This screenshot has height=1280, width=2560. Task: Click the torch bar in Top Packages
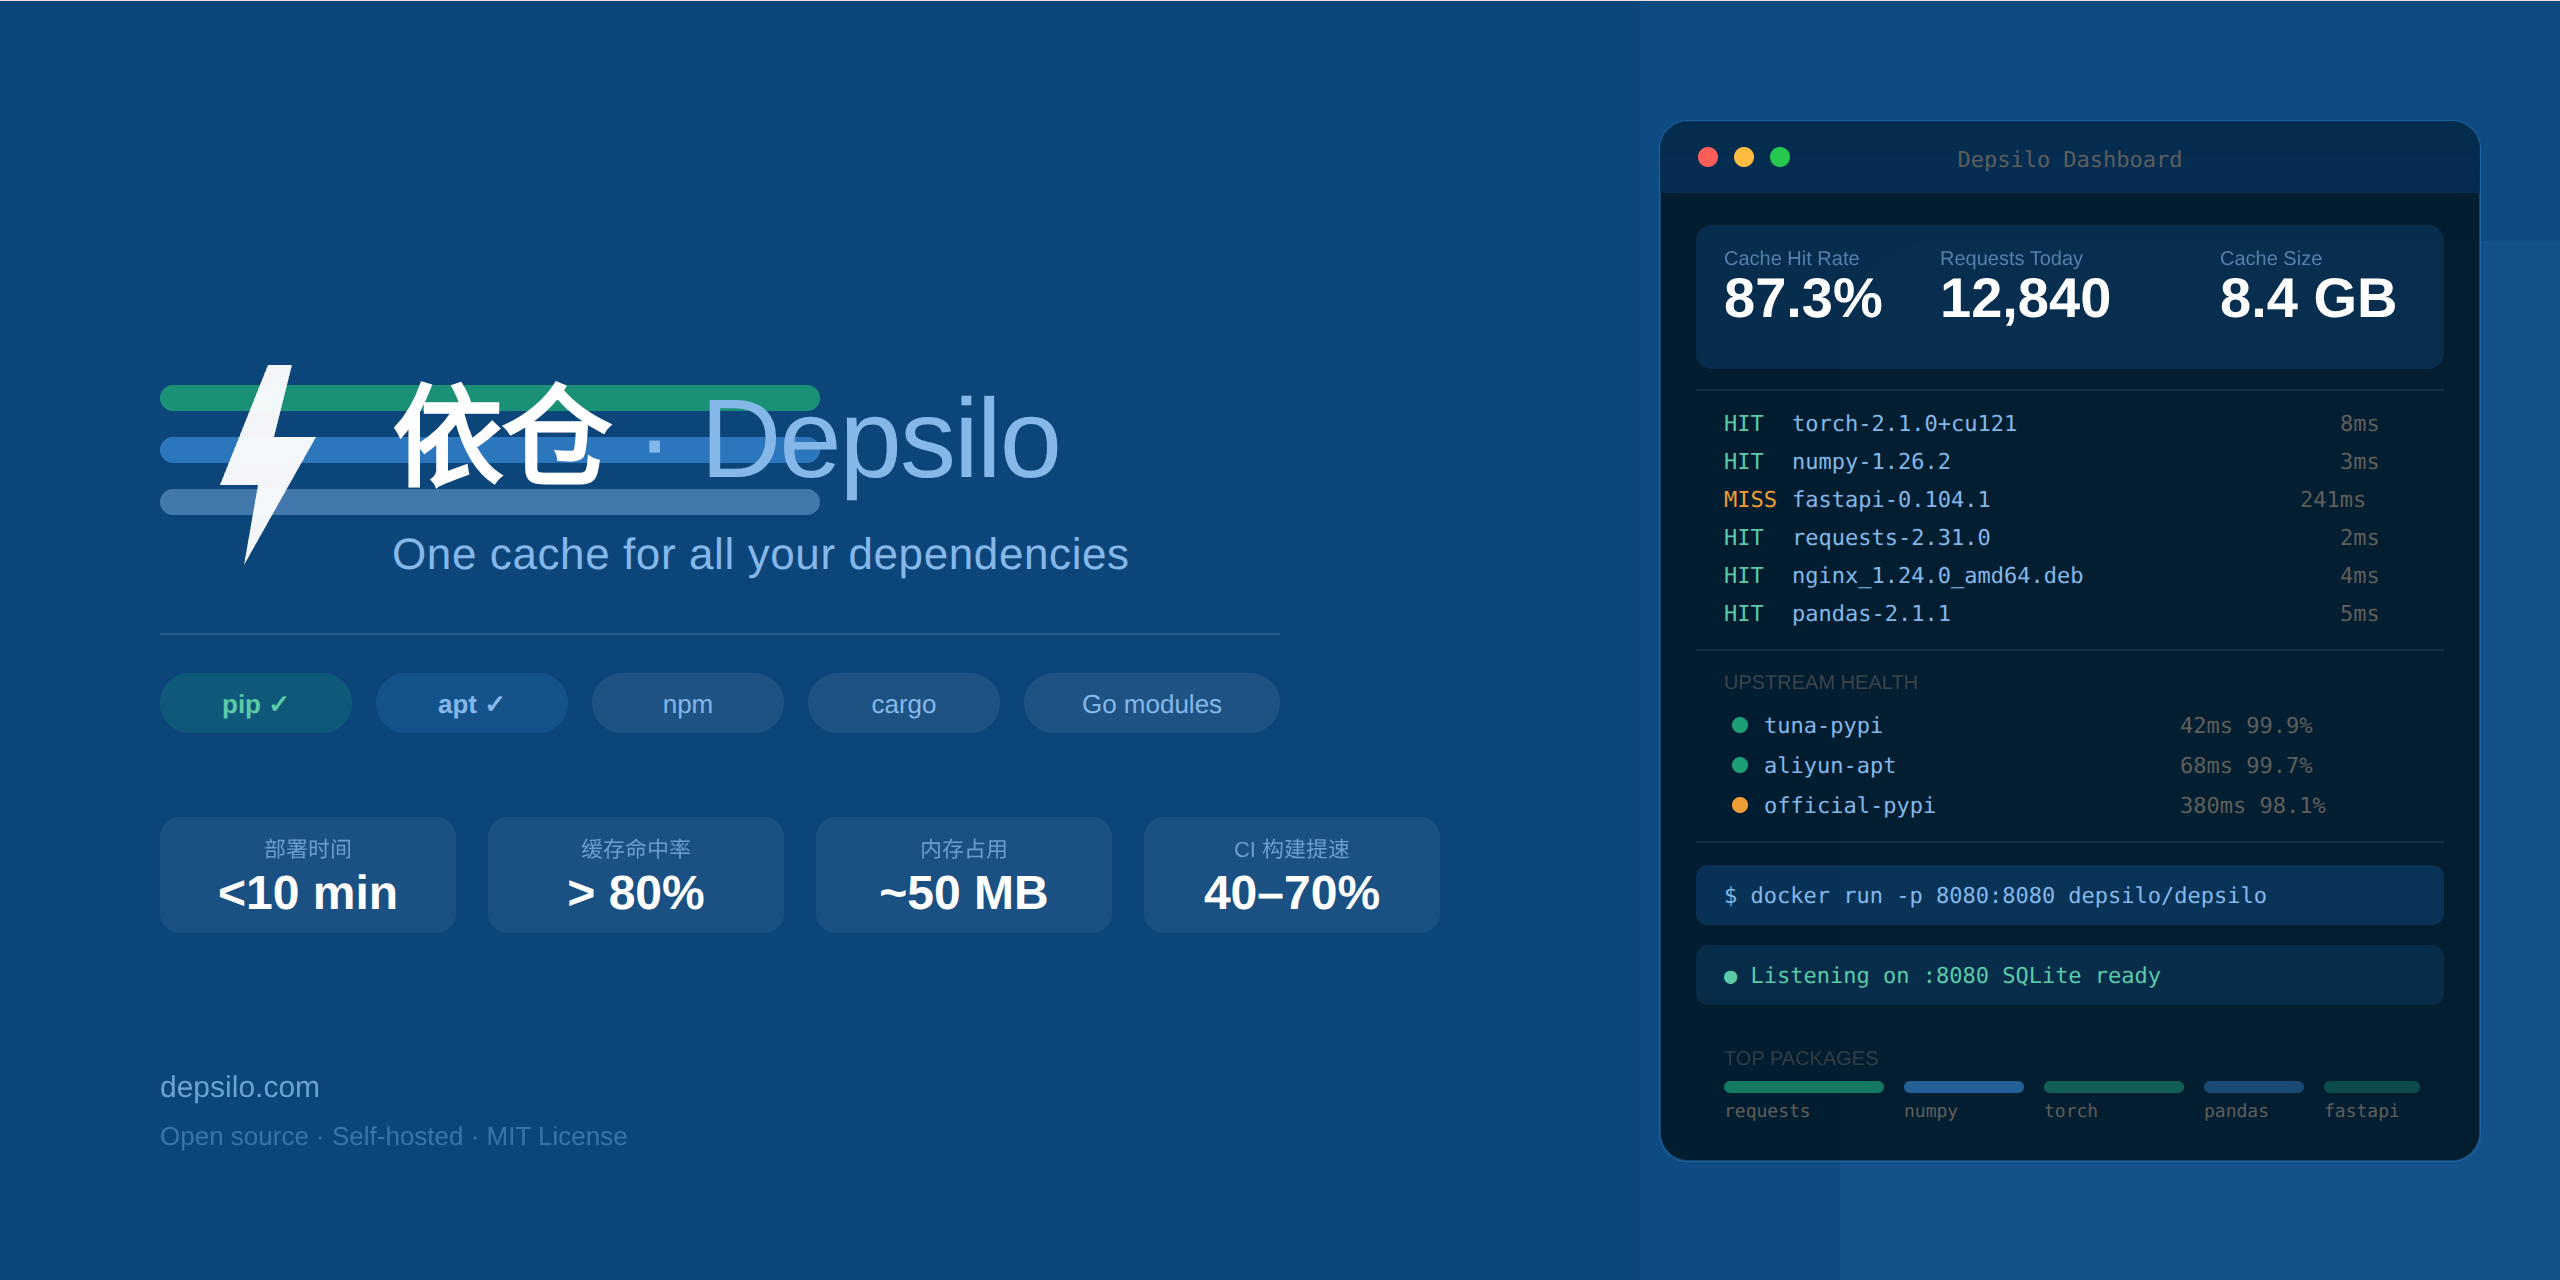[2114, 1087]
